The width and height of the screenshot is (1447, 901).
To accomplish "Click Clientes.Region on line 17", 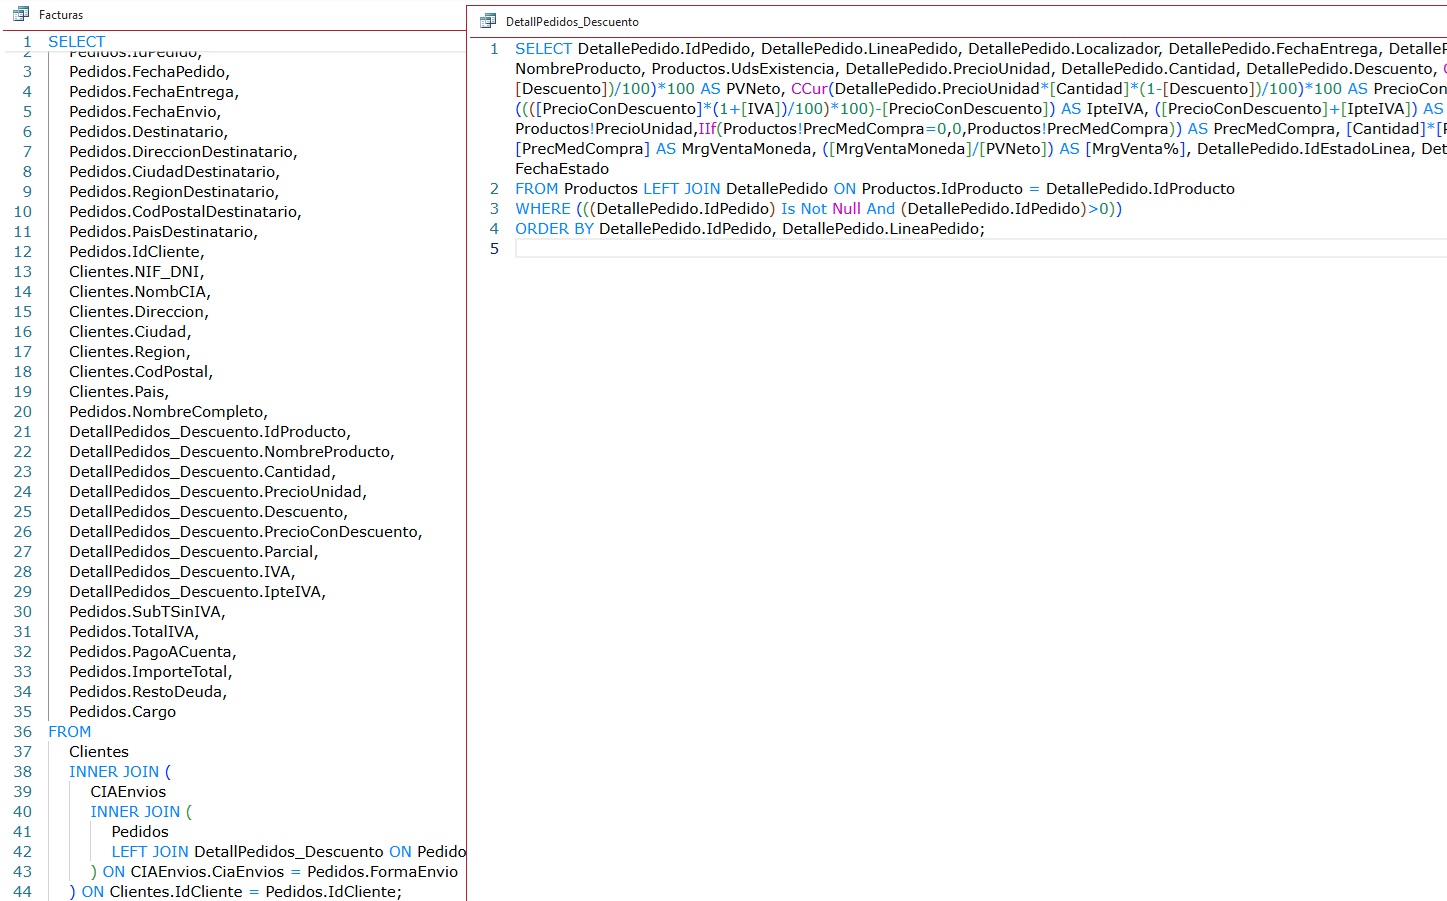I will 130,351.
